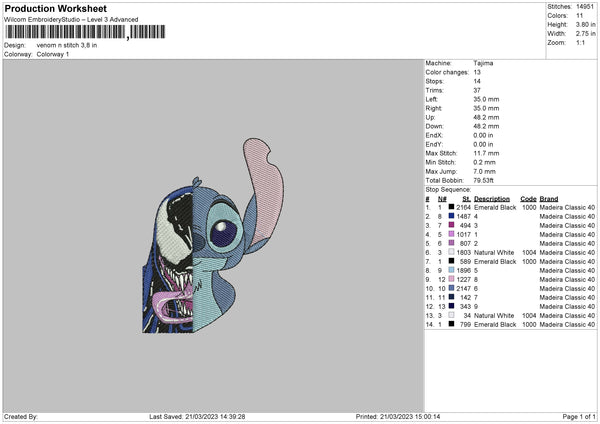This screenshot has width=600, height=424.
Task: Click "Wilcom EmbroideryStudio – Level 3 Advanced" text
Action: (x=71, y=20)
